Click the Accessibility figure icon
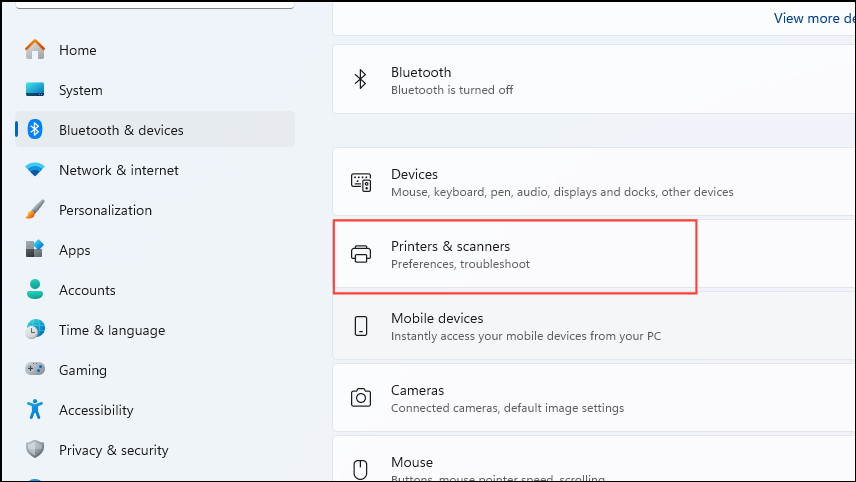Viewport: 856px width, 482px height. [35, 409]
